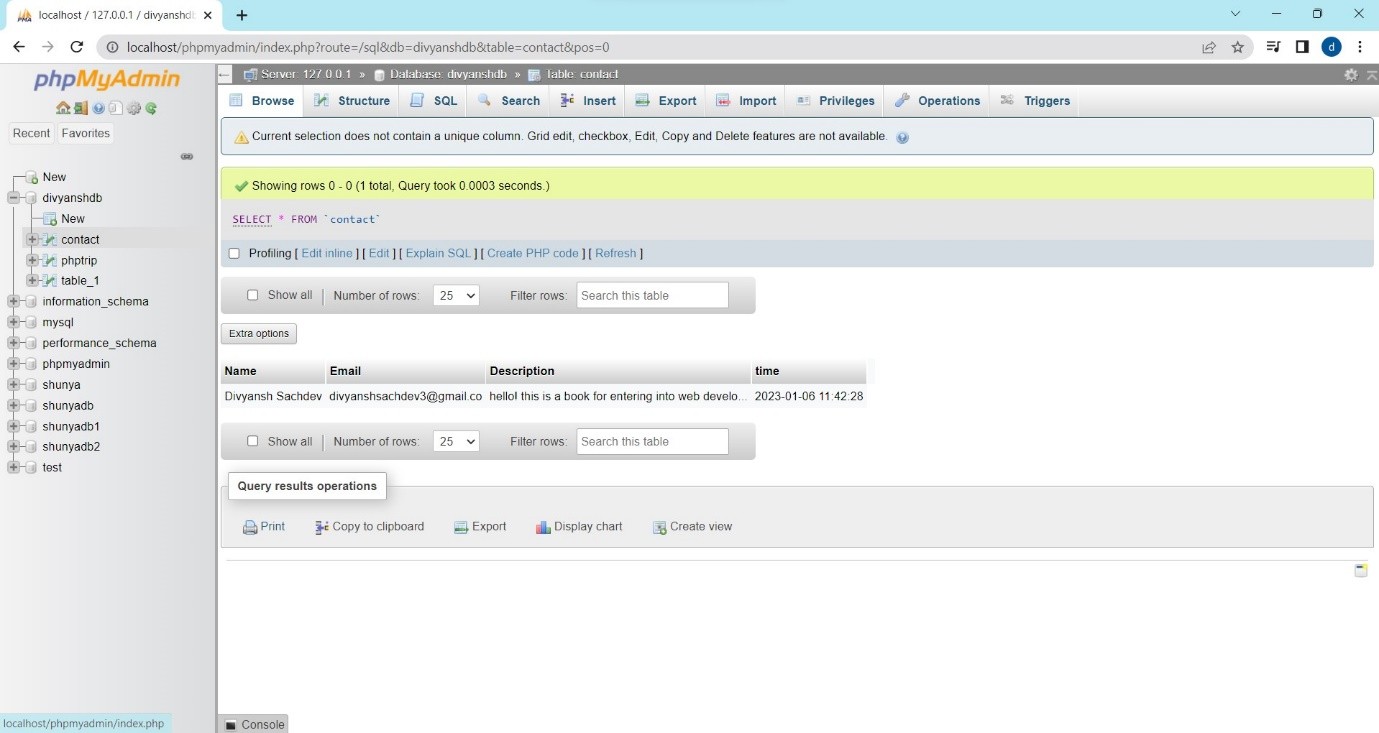Open the phpMyAdmin documentation icon

point(99,108)
